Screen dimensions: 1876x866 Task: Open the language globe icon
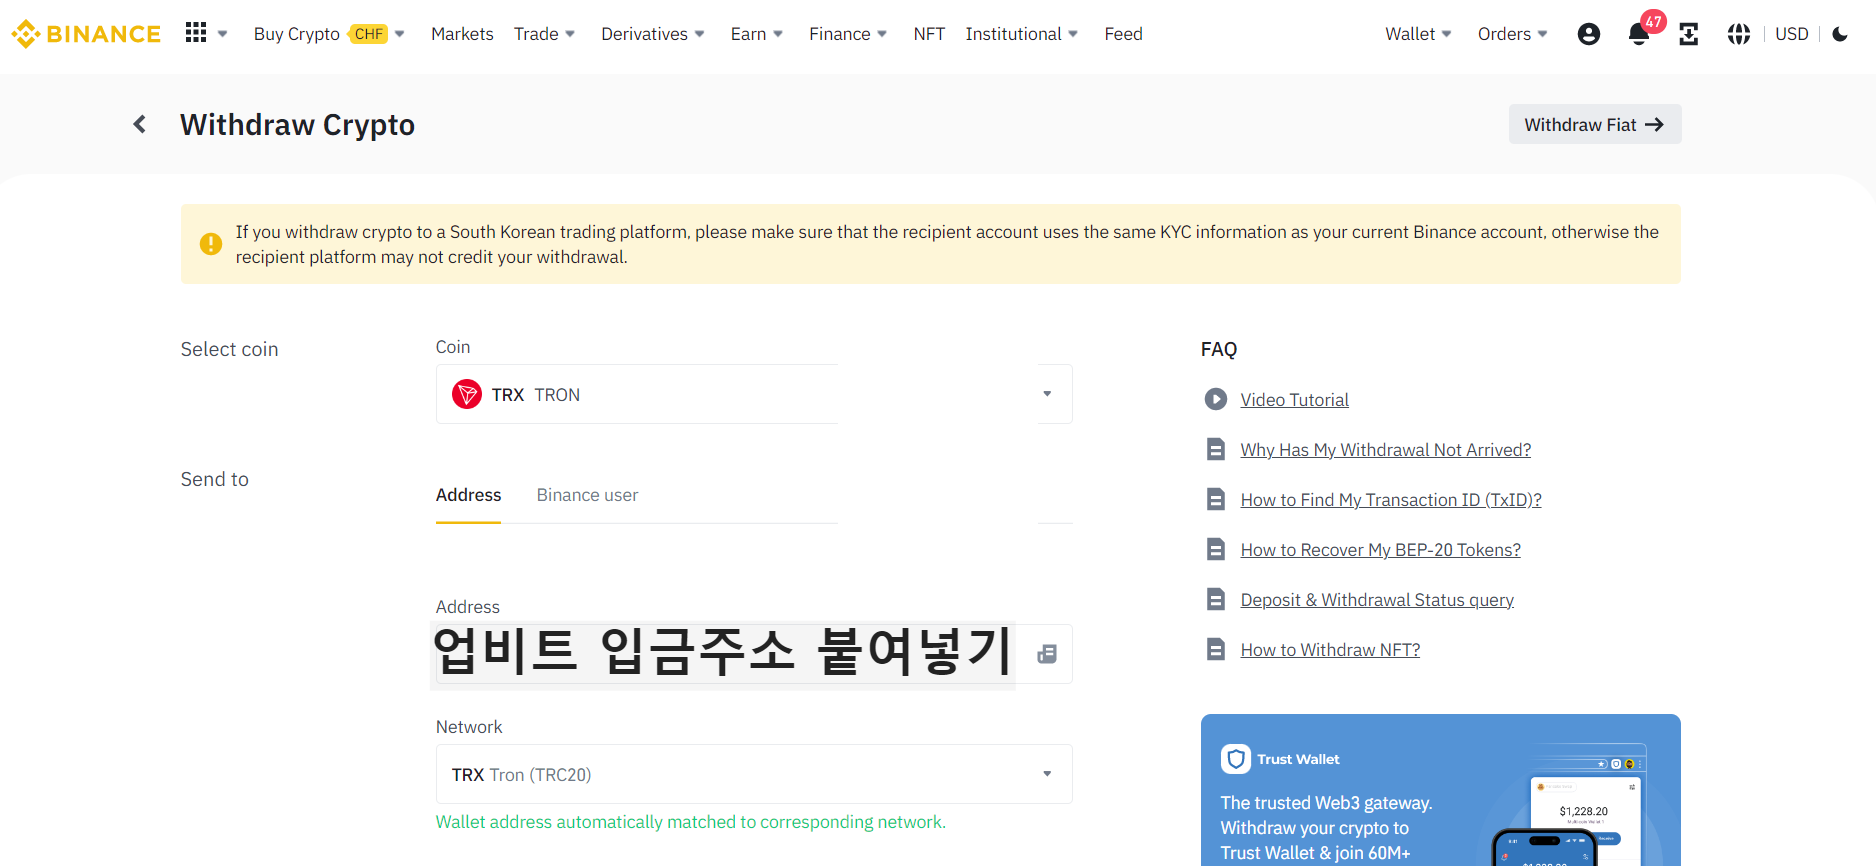1739,34
